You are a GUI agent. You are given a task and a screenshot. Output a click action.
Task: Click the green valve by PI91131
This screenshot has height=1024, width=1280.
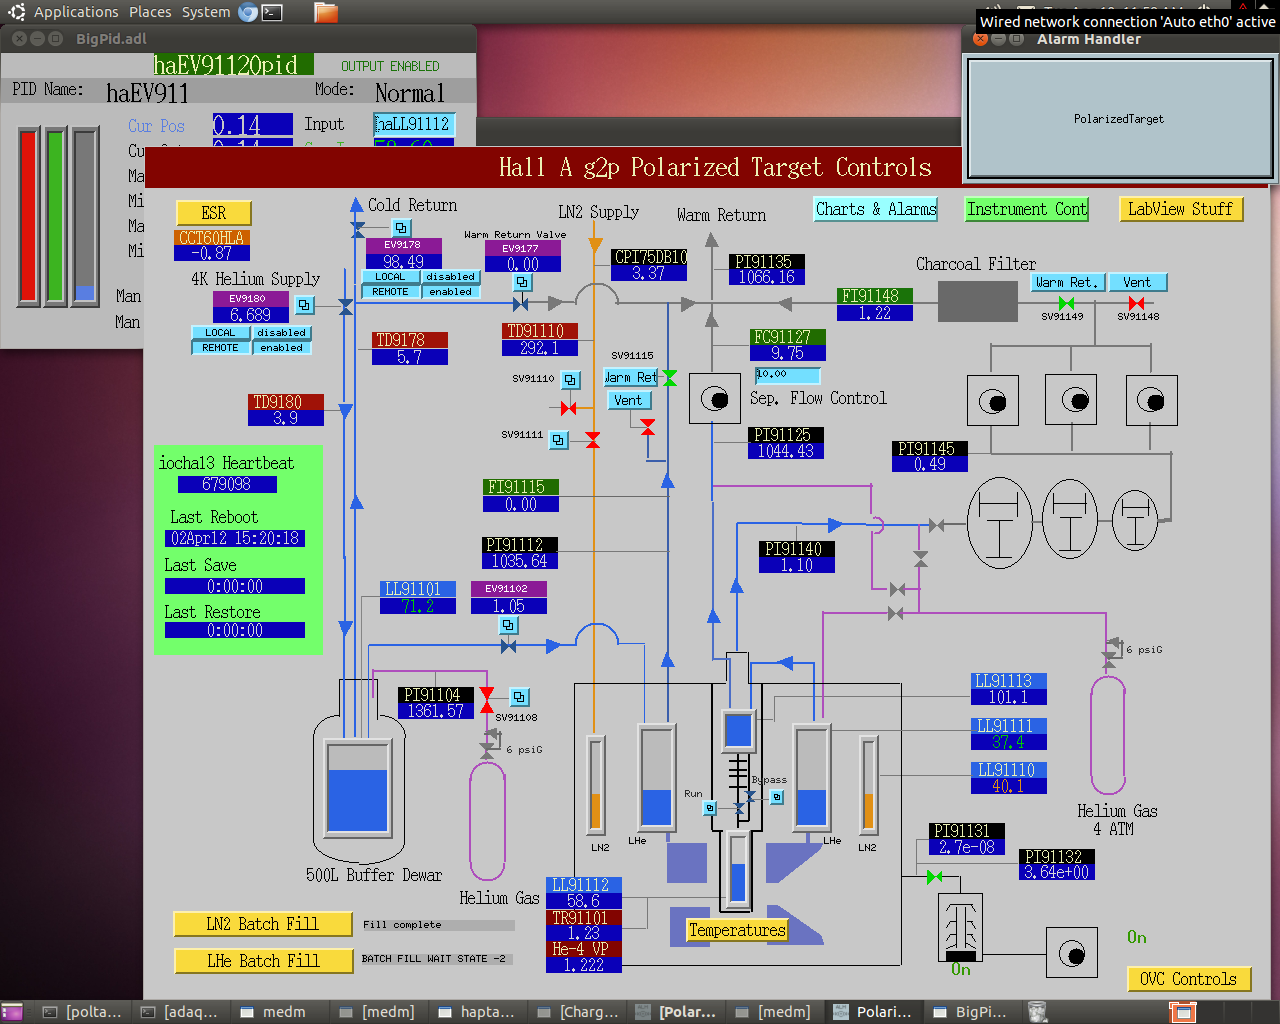tap(934, 877)
